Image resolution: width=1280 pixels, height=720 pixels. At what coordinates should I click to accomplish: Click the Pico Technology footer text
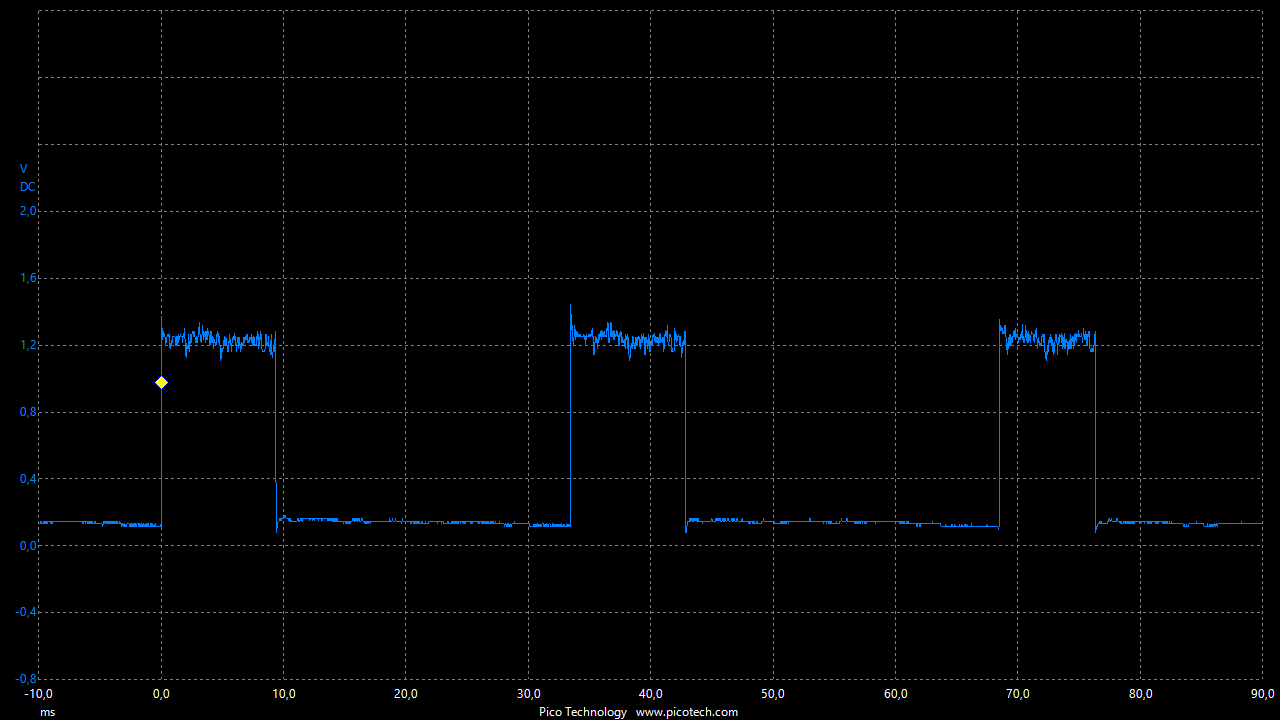tap(582, 712)
